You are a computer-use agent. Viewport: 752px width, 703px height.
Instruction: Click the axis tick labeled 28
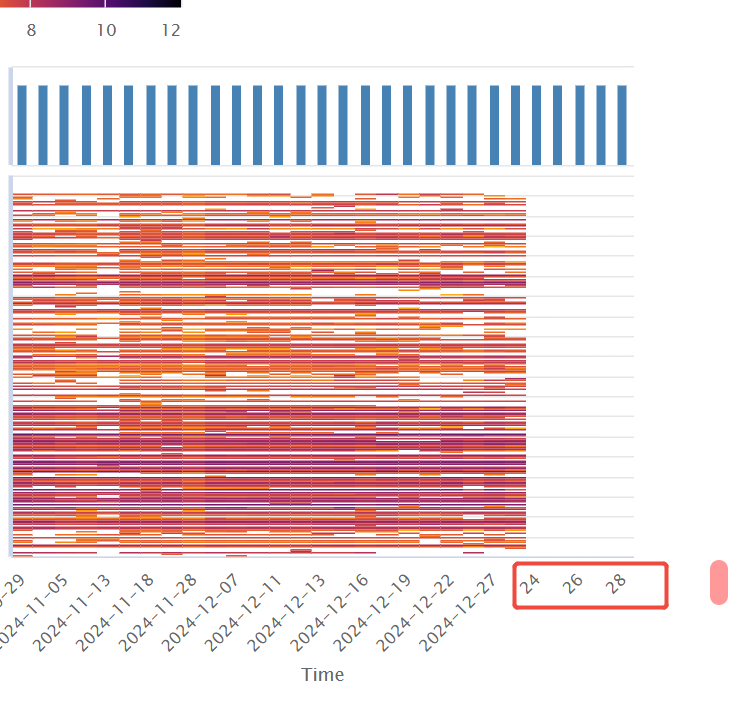tap(616, 584)
